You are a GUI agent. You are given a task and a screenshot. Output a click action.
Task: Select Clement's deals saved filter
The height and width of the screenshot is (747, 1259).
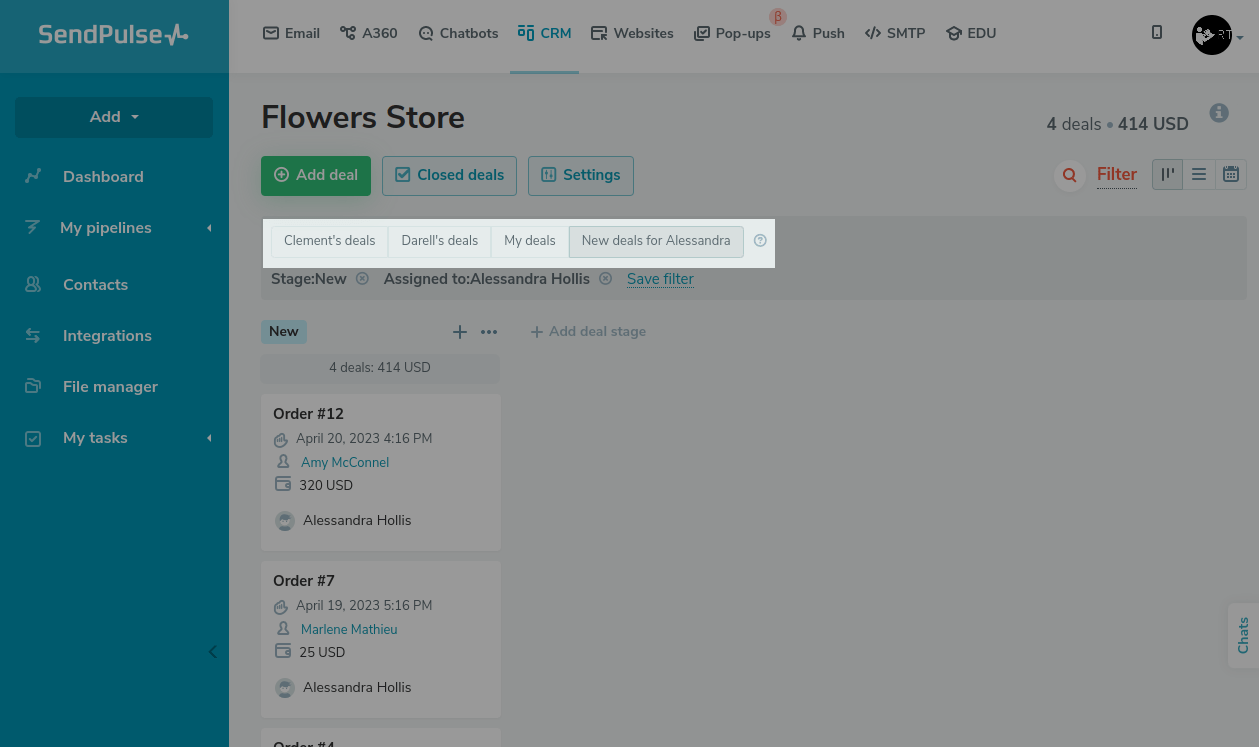(329, 241)
